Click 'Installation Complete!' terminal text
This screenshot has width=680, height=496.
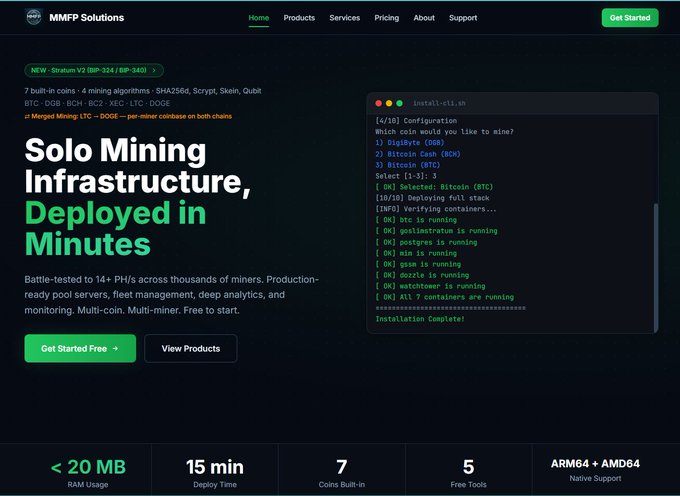pyautogui.click(x=420, y=319)
